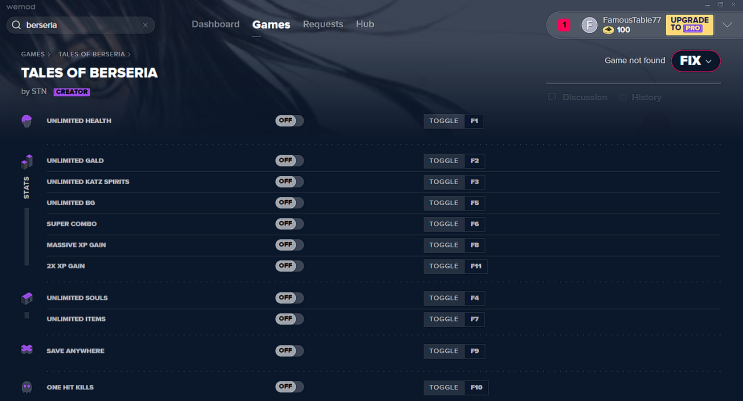This screenshot has height=401, width=743.
Task: Toggle Unlimited Gald switch
Action: [x=289, y=161]
